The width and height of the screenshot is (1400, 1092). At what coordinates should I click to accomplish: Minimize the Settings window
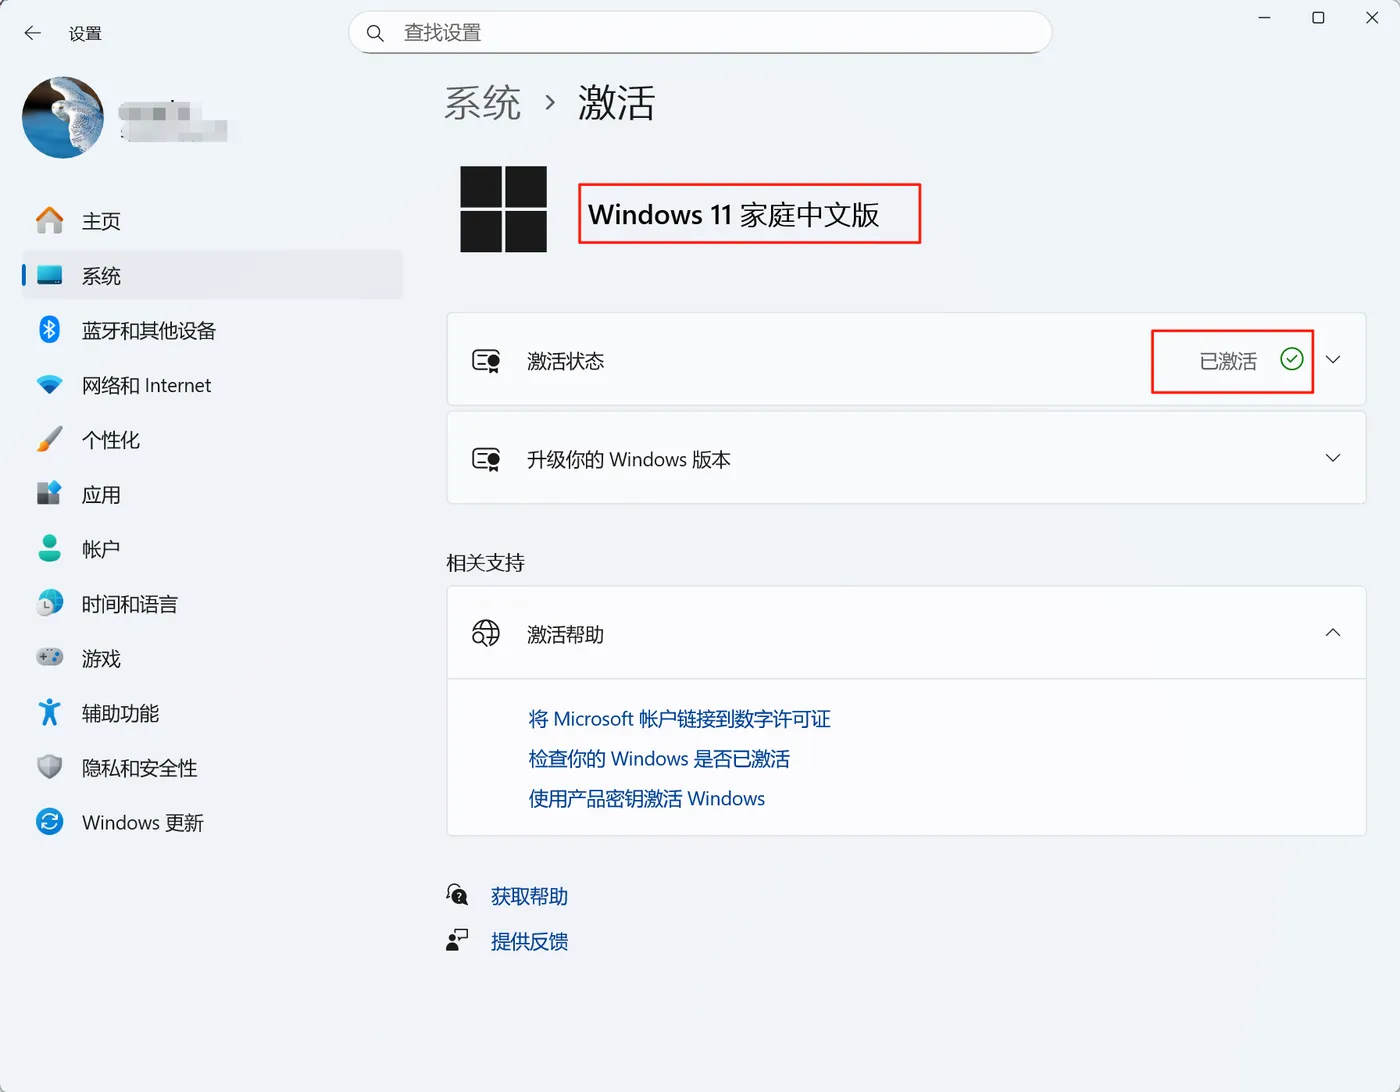coord(1264,18)
